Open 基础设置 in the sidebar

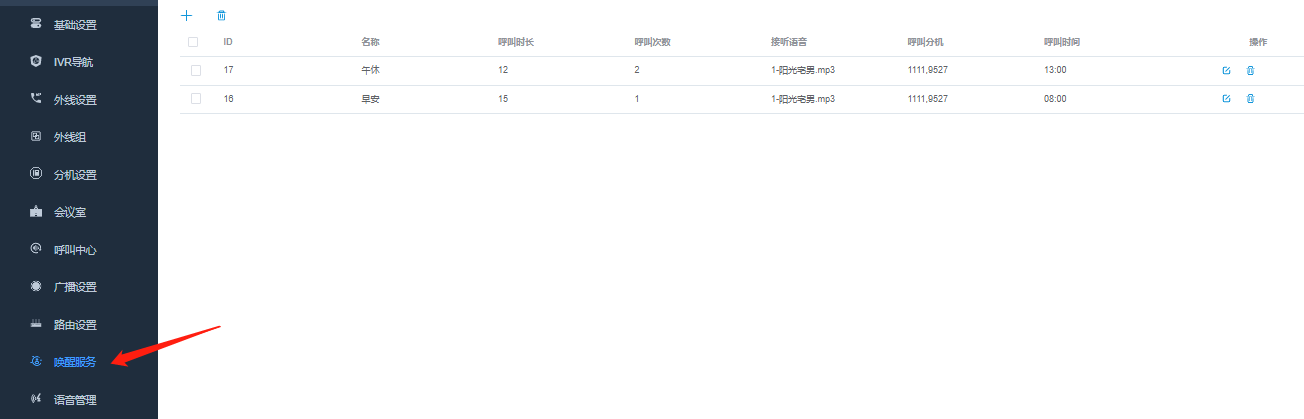(79, 24)
